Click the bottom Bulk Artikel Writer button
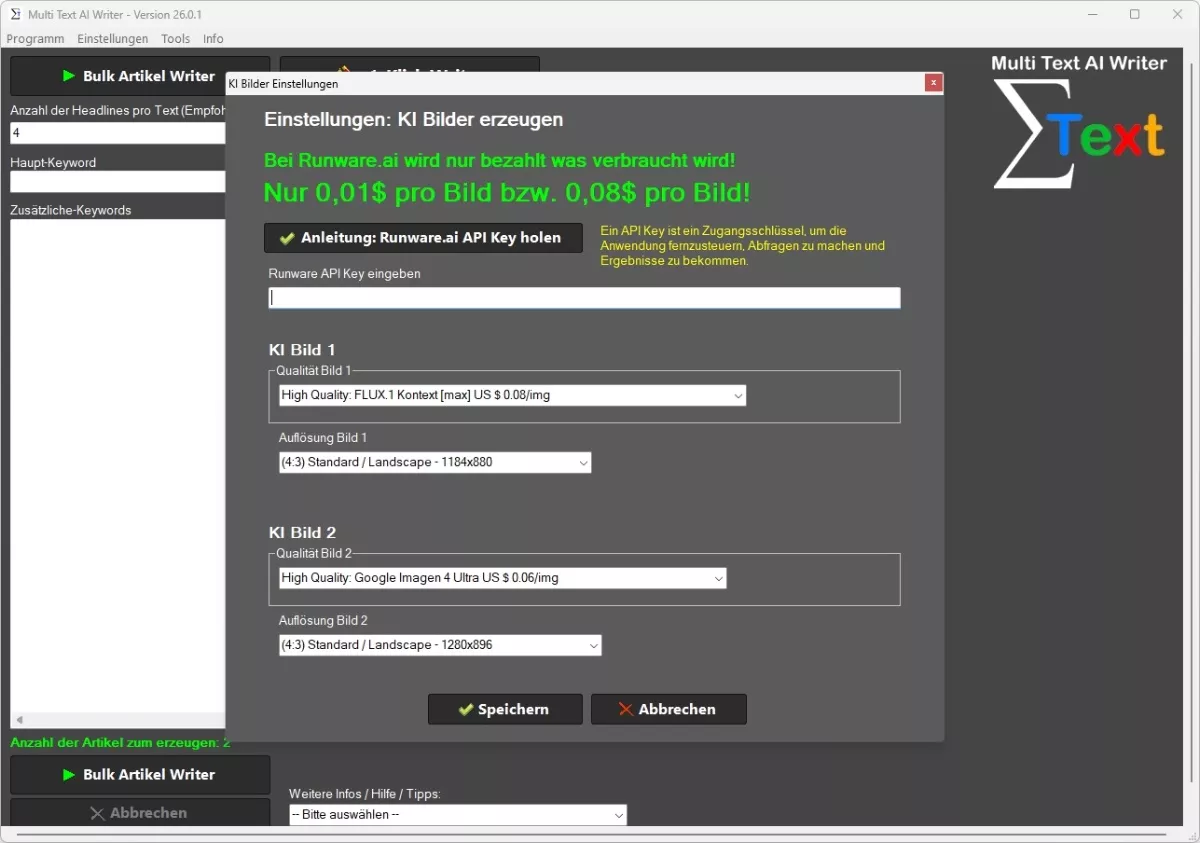The width and height of the screenshot is (1200, 843). pos(140,775)
